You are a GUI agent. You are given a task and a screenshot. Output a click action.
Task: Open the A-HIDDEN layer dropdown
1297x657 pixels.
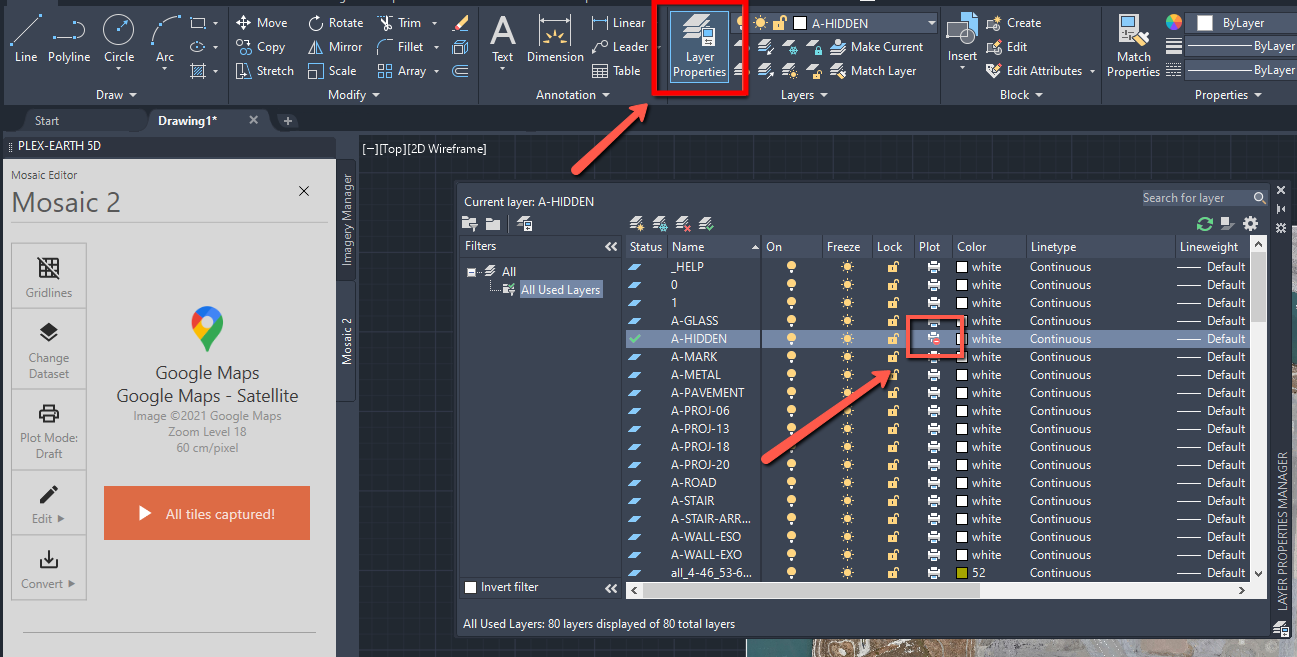[931, 23]
